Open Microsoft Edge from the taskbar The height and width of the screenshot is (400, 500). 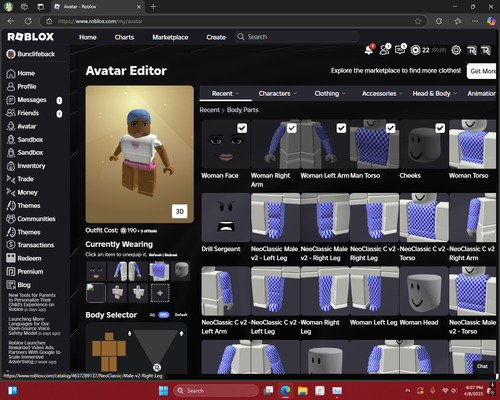pos(285,391)
